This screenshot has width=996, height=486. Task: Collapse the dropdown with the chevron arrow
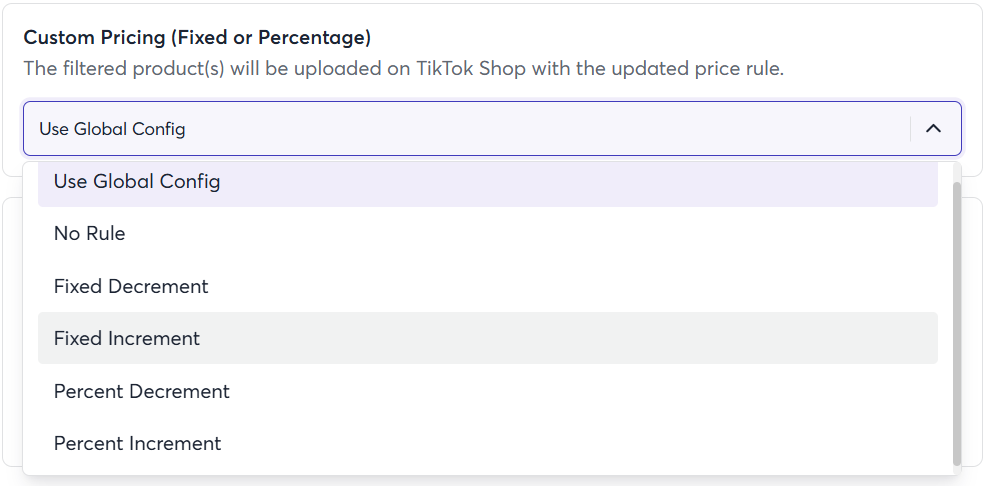934,129
